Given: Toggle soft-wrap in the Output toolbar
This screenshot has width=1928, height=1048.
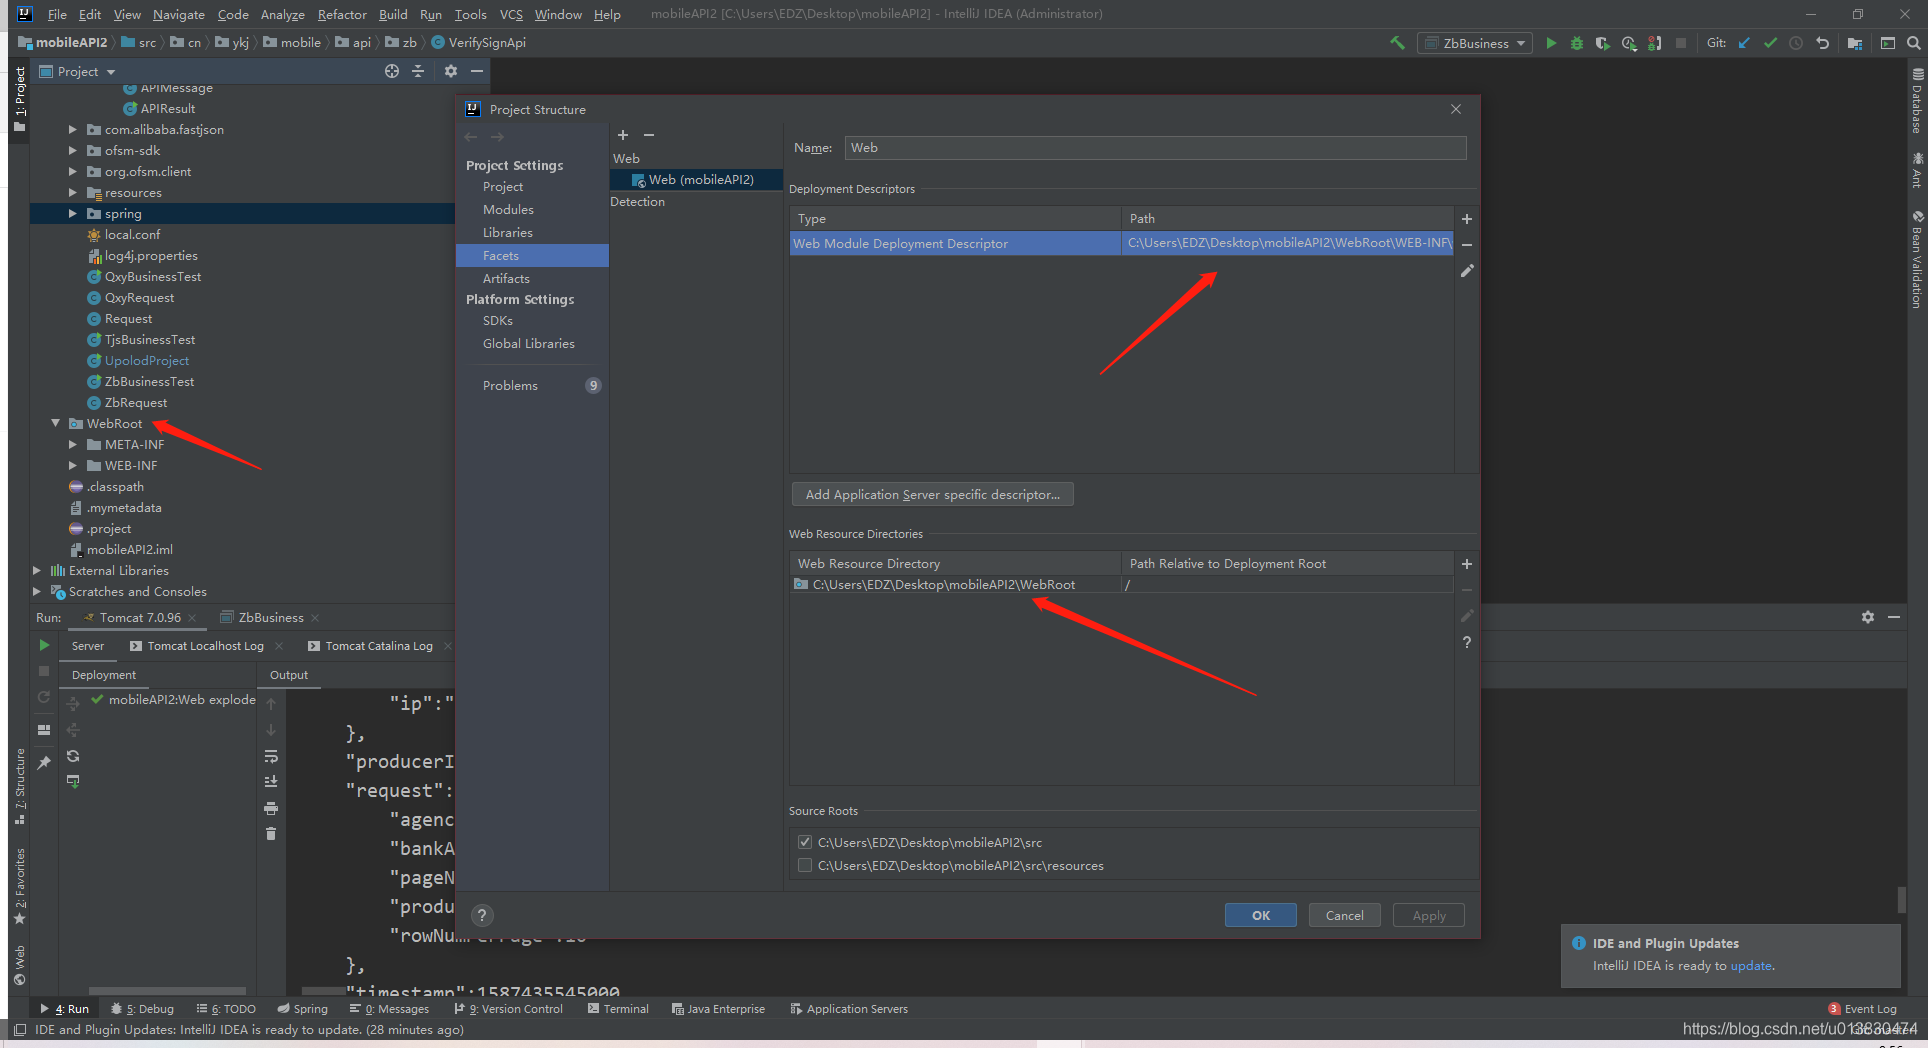Looking at the screenshot, I should click(271, 756).
